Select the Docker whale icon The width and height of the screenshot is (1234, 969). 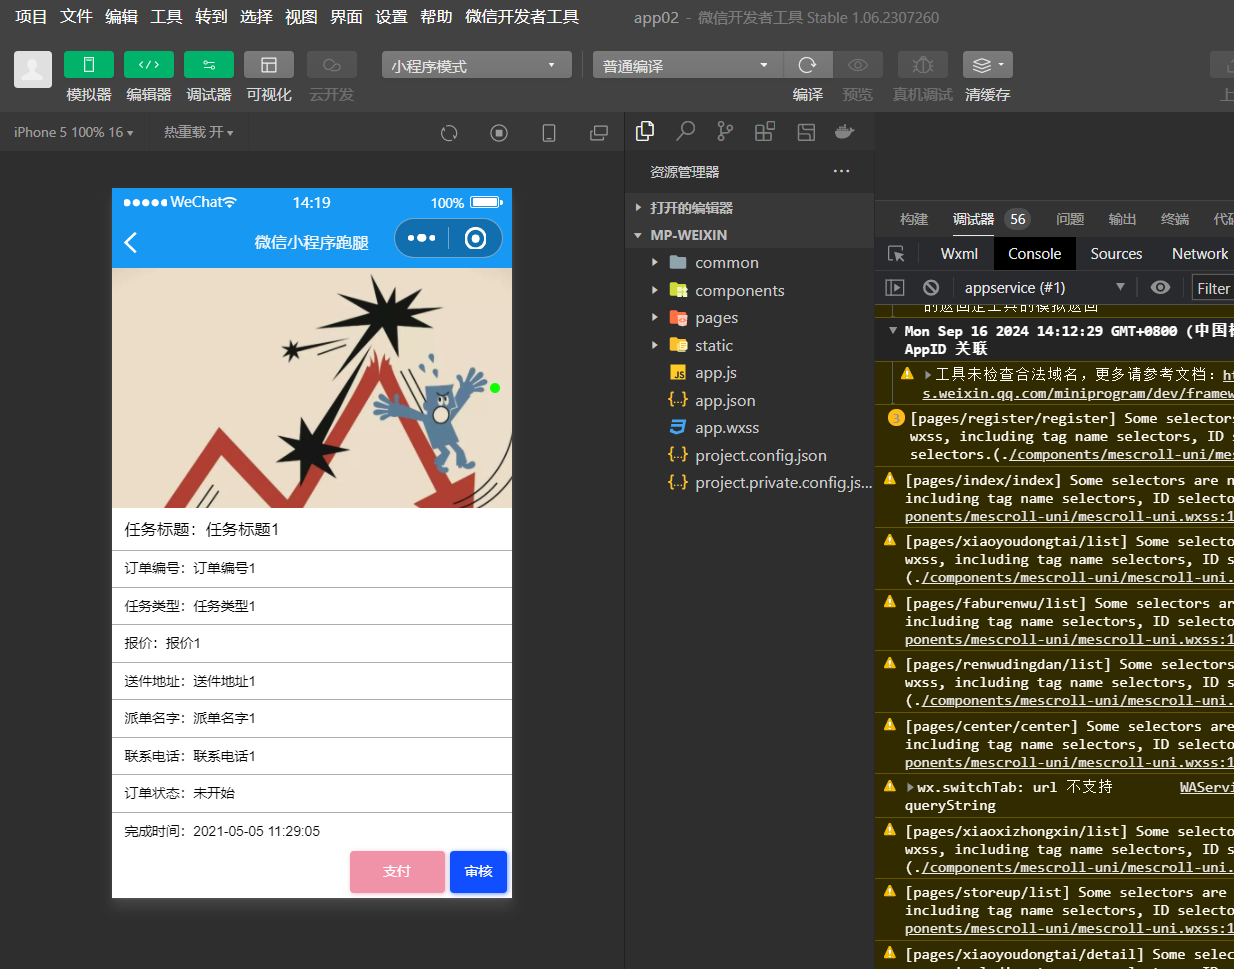pyautogui.click(x=844, y=131)
